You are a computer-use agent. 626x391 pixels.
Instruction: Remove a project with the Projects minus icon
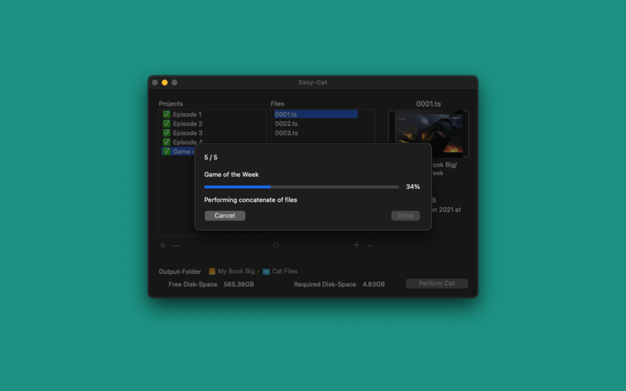[176, 246]
